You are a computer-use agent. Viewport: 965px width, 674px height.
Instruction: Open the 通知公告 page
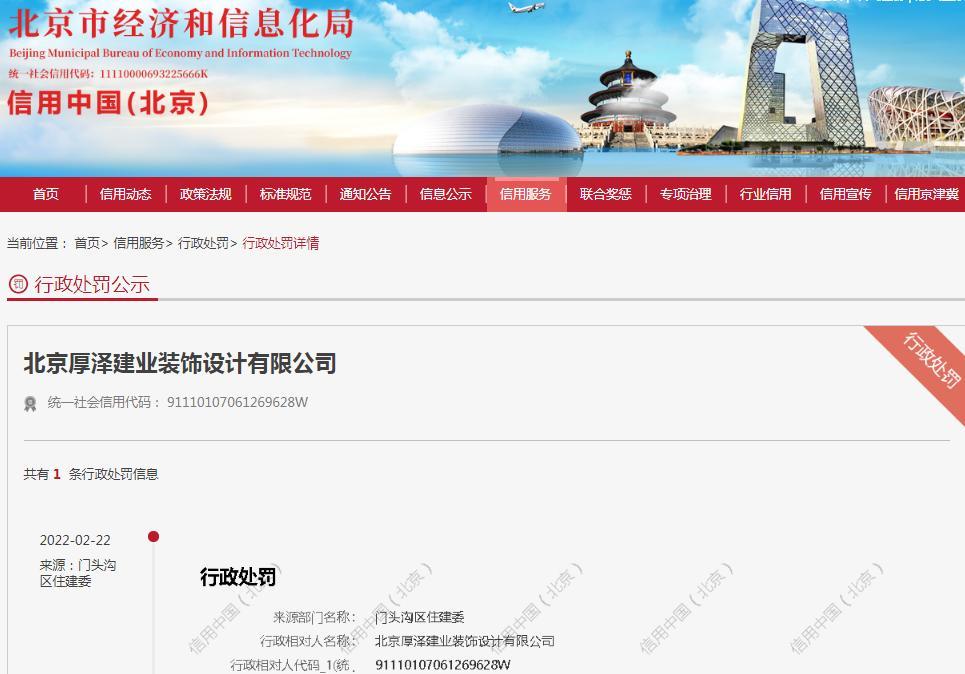pyautogui.click(x=366, y=194)
